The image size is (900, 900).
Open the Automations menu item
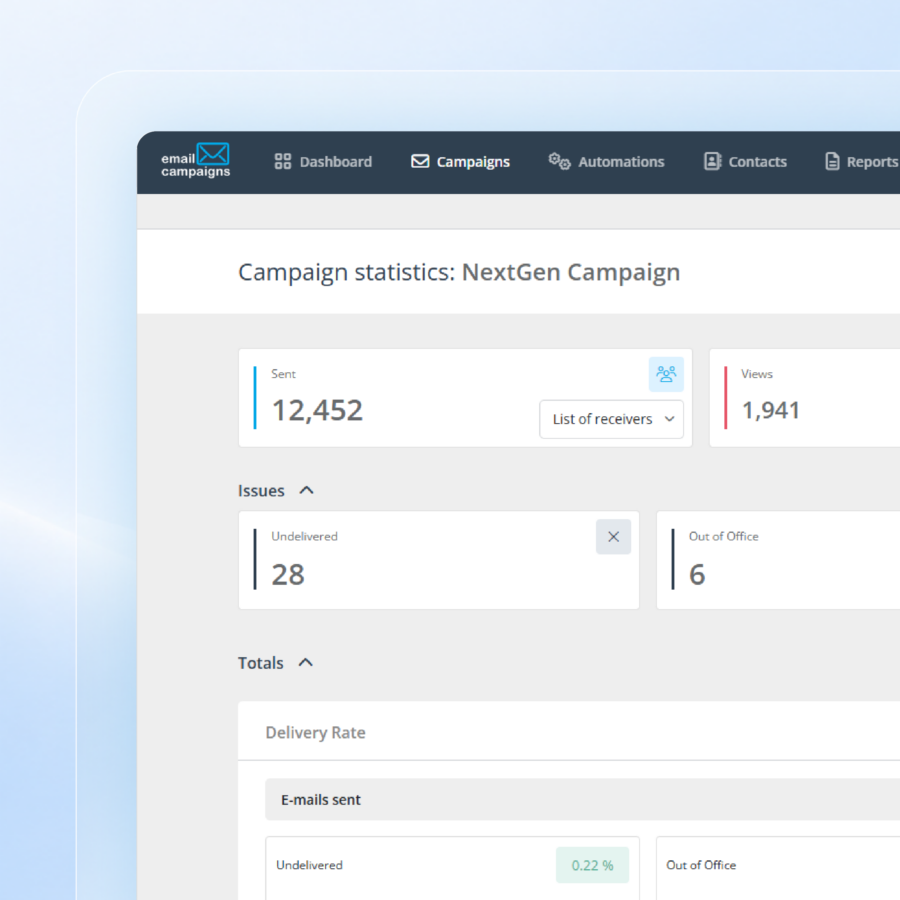tap(606, 162)
